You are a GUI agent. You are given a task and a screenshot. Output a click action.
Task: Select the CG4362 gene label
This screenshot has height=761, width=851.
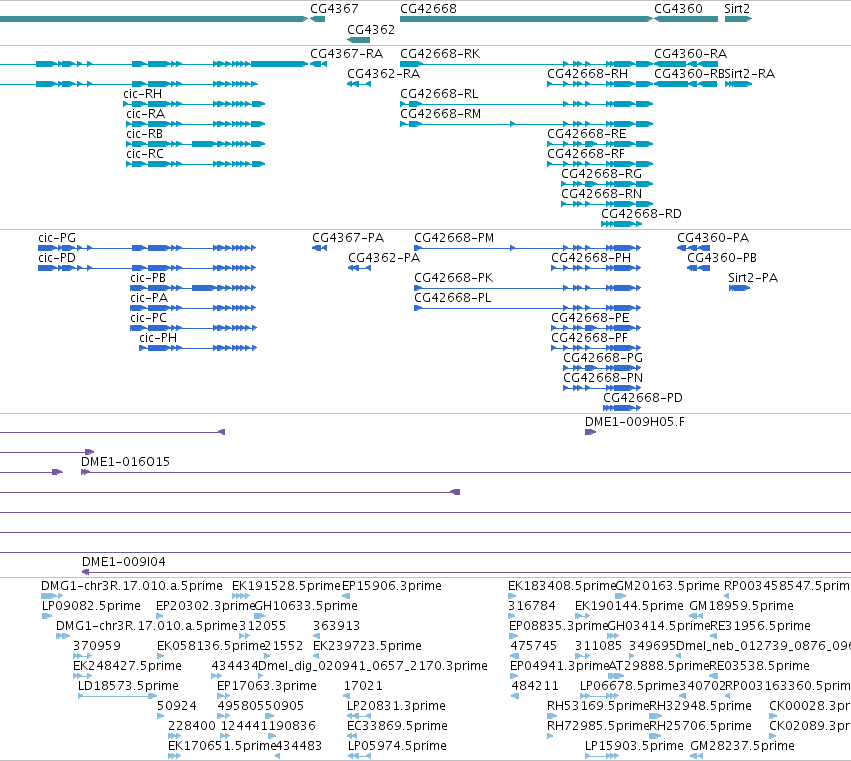[x=371, y=30]
